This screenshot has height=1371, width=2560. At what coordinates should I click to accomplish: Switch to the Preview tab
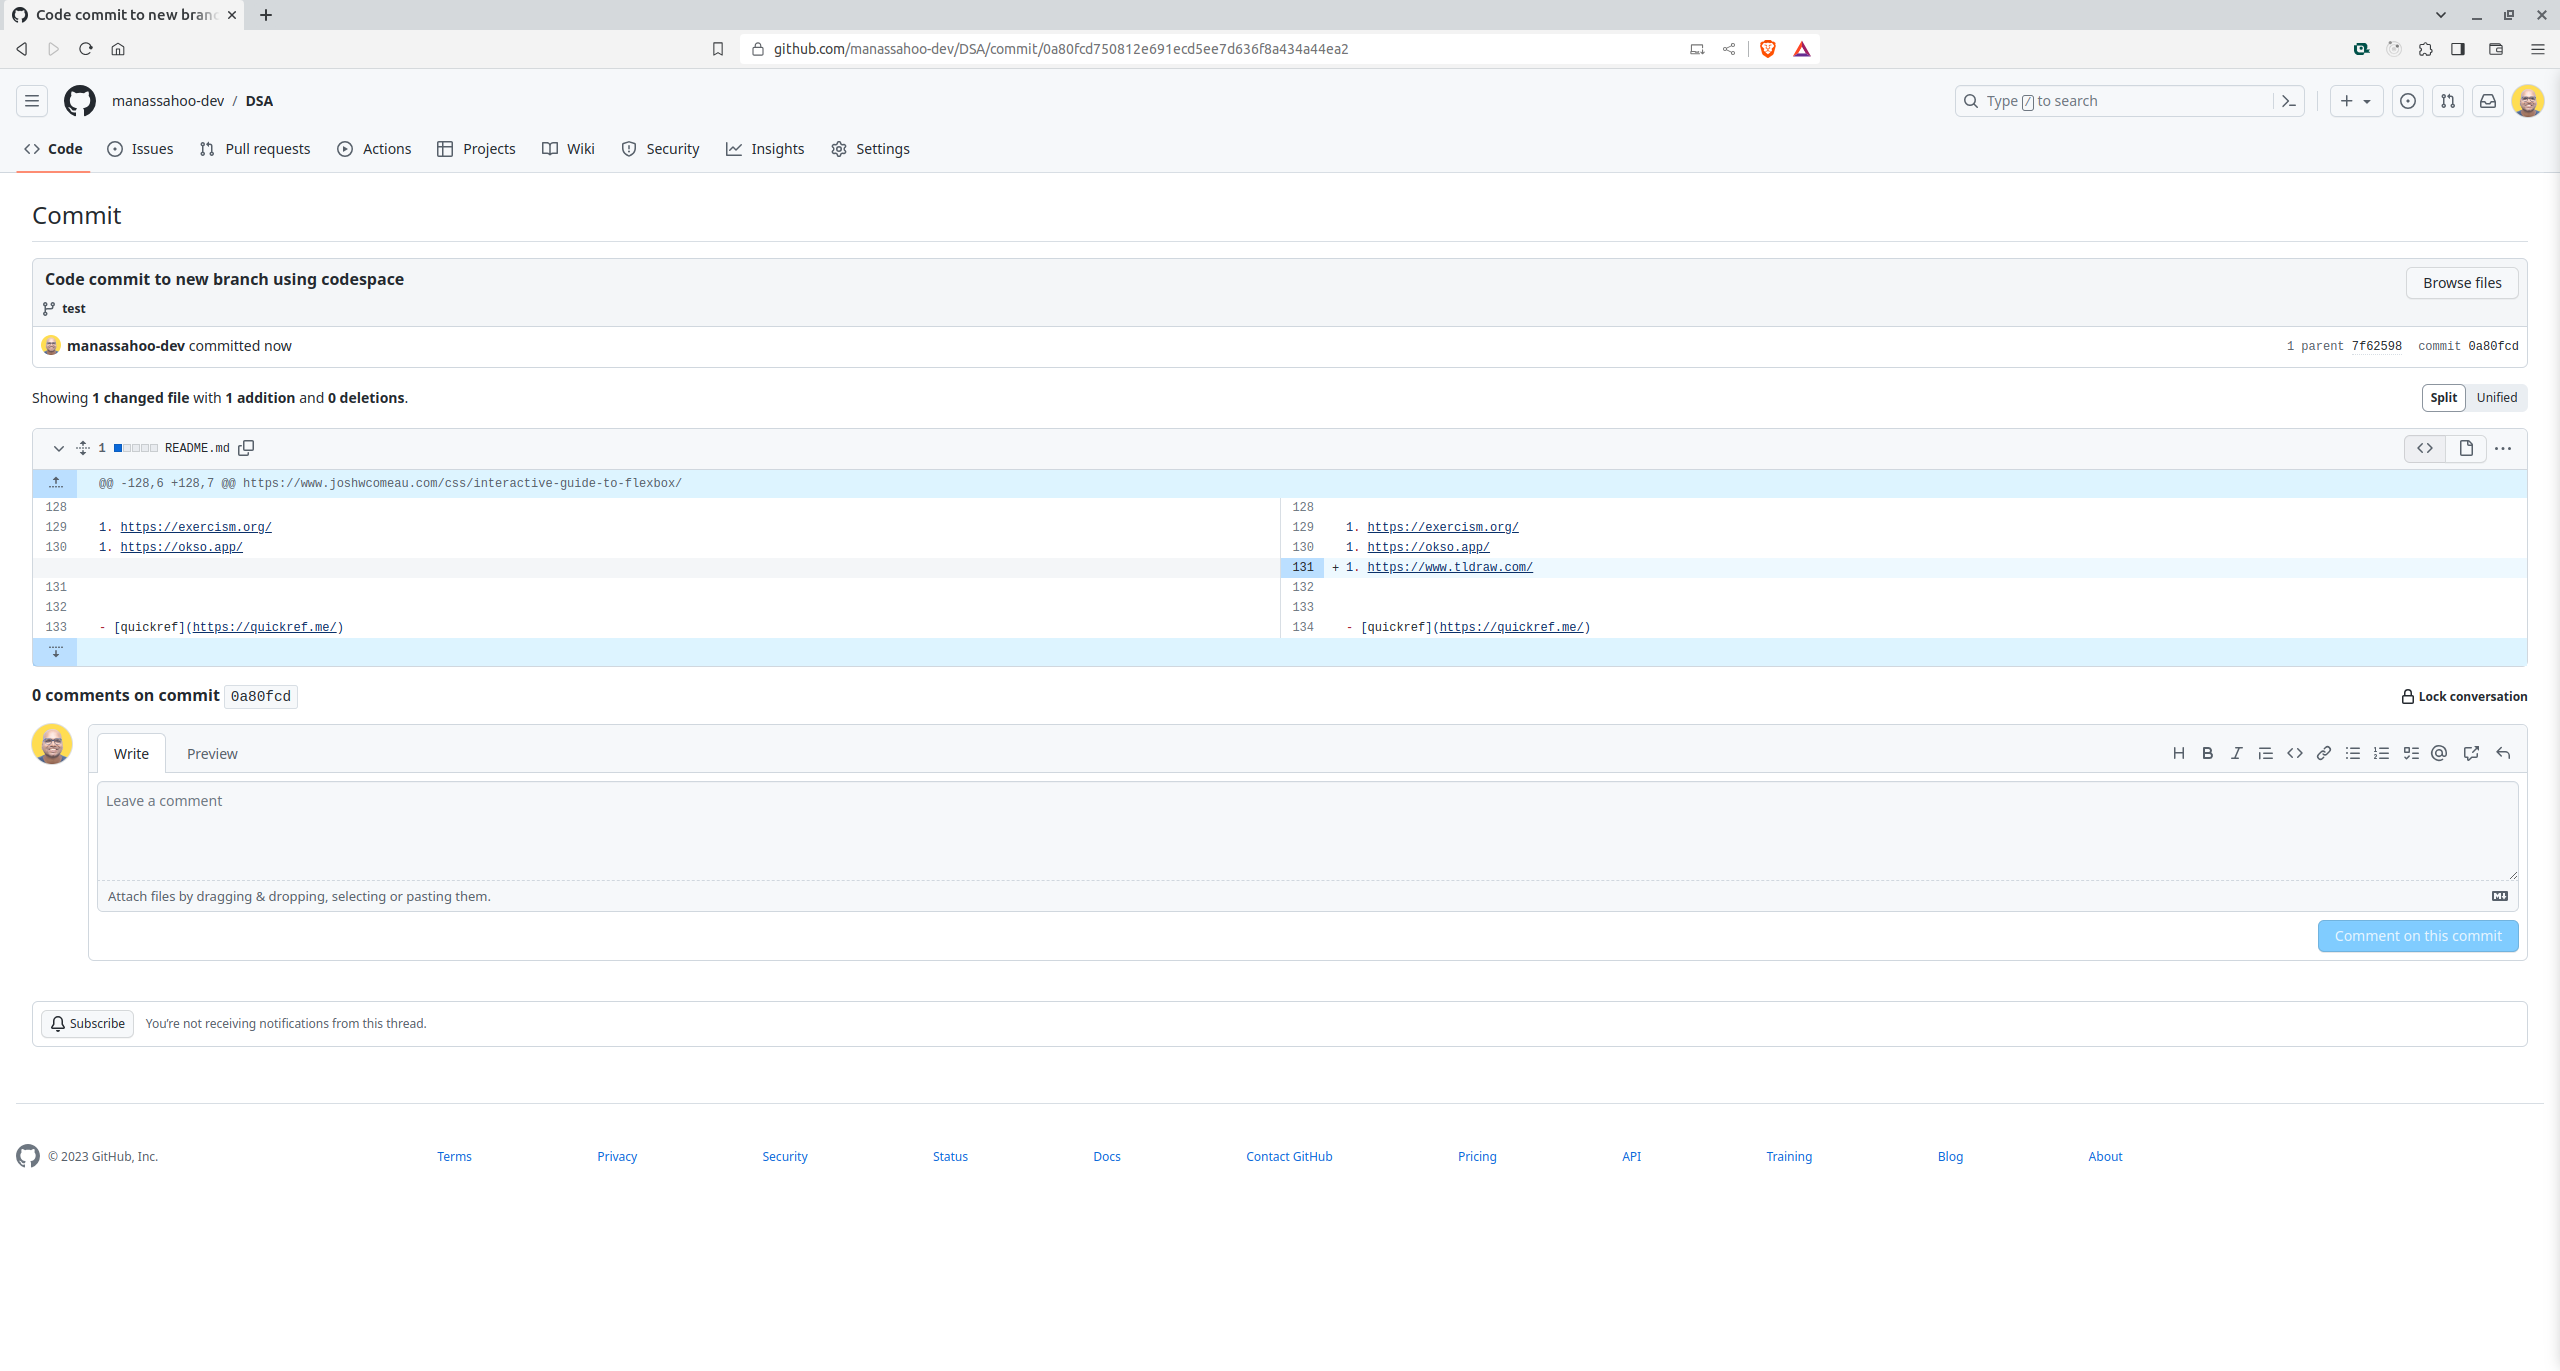click(211, 753)
